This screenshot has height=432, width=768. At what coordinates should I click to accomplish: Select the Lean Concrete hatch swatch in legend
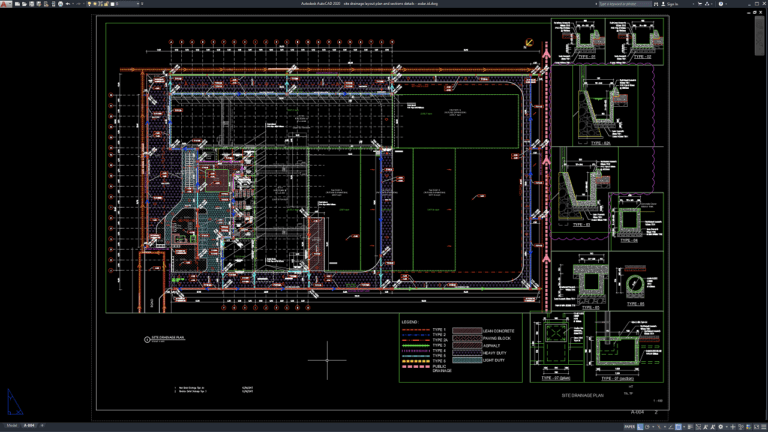pyautogui.click(x=467, y=331)
